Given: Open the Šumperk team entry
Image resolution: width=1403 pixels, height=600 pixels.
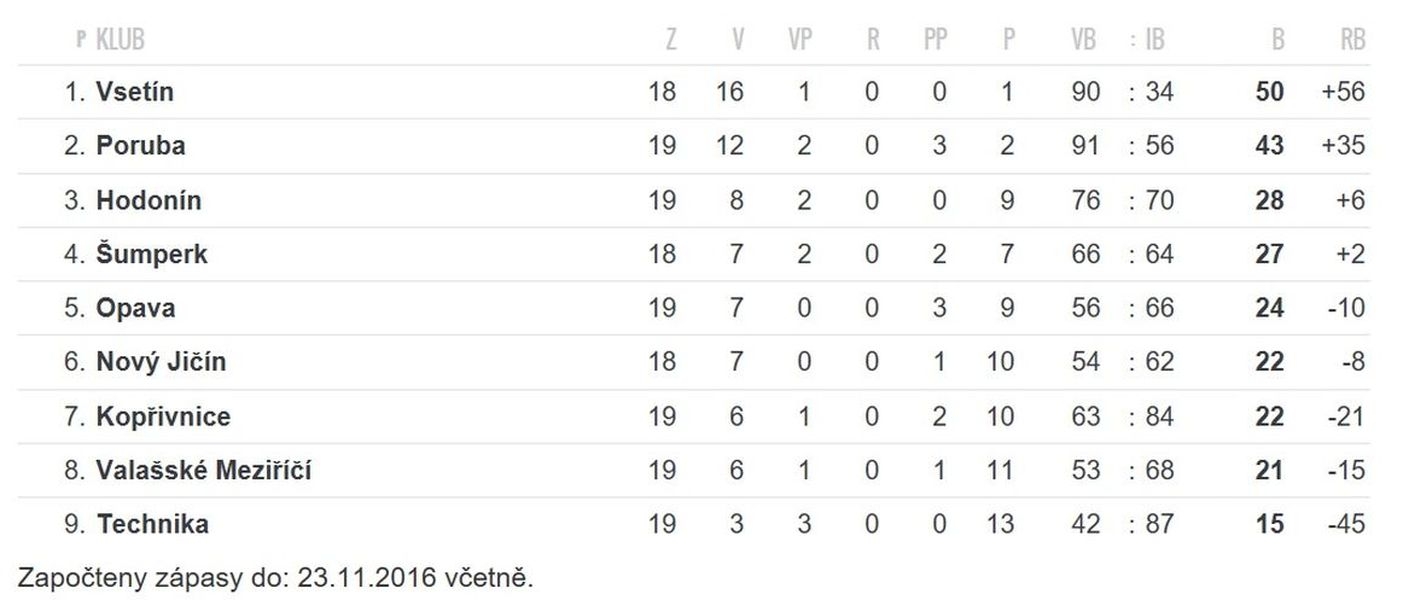Looking at the screenshot, I should point(152,254).
